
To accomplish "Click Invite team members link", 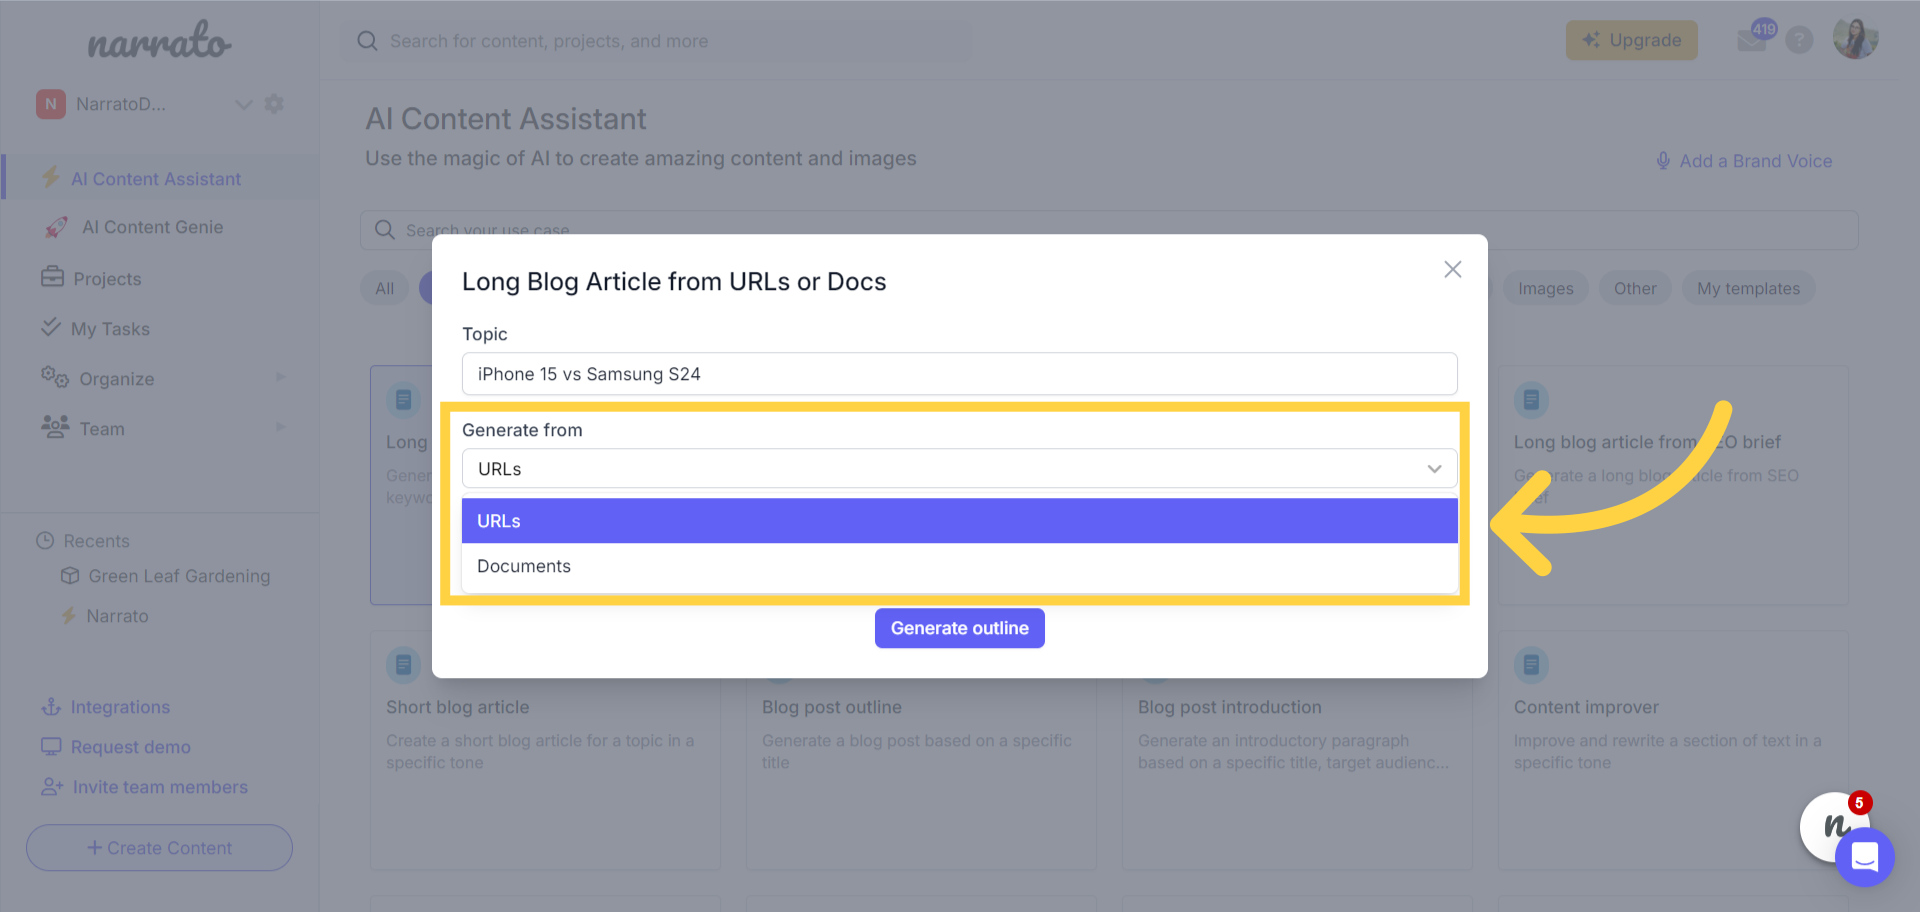I will [160, 787].
